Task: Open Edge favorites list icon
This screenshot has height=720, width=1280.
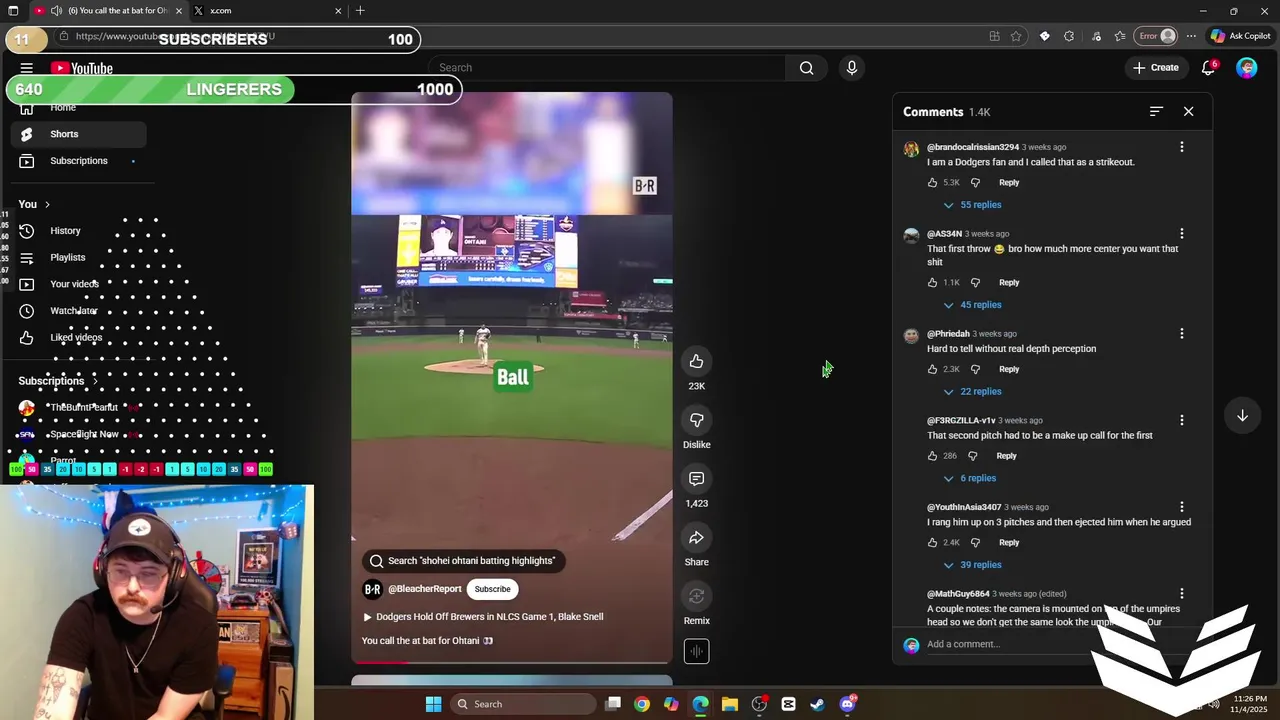Action: (x=1120, y=36)
